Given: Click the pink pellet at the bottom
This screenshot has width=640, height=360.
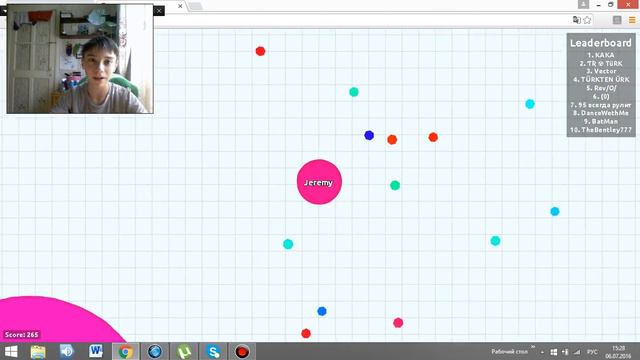Looking at the screenshot, I should pos(398,323).
